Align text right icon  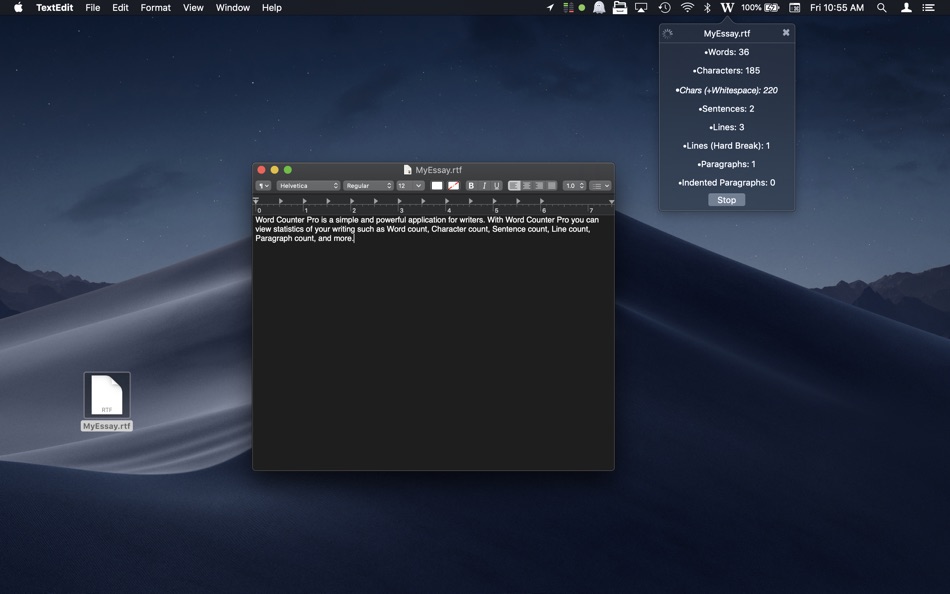point(539,185)
